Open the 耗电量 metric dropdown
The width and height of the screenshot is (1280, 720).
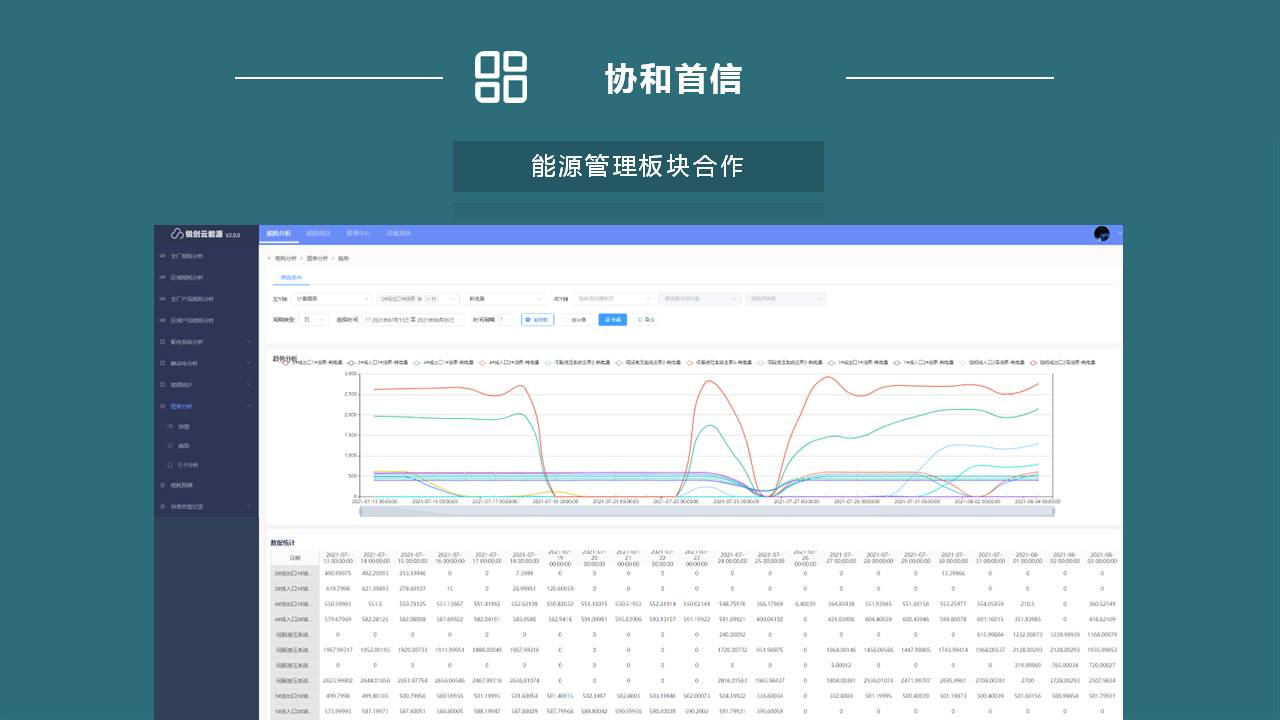[504, 298]
